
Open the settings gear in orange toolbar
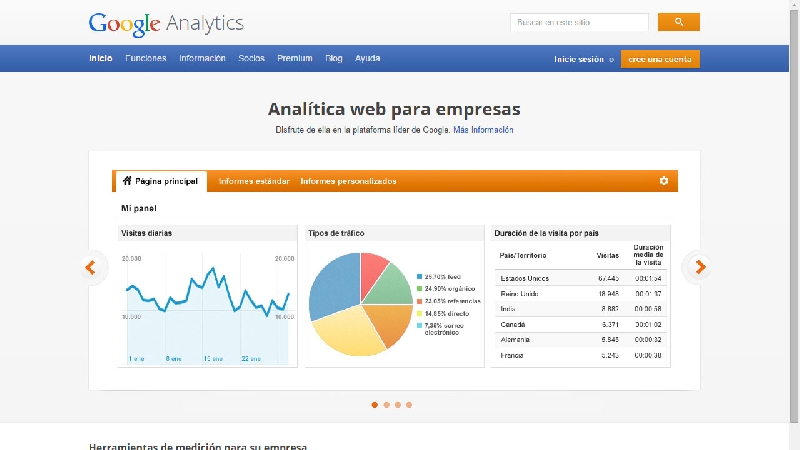pos(664,181)
